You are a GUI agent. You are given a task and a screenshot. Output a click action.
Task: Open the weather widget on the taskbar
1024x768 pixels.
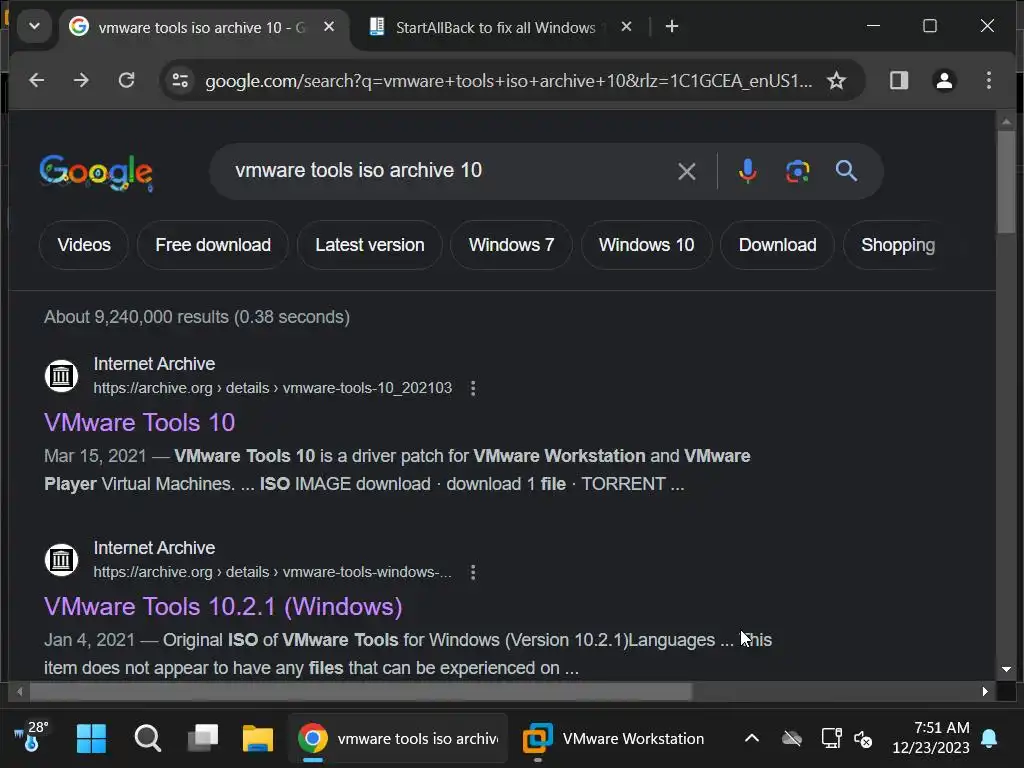31,737
